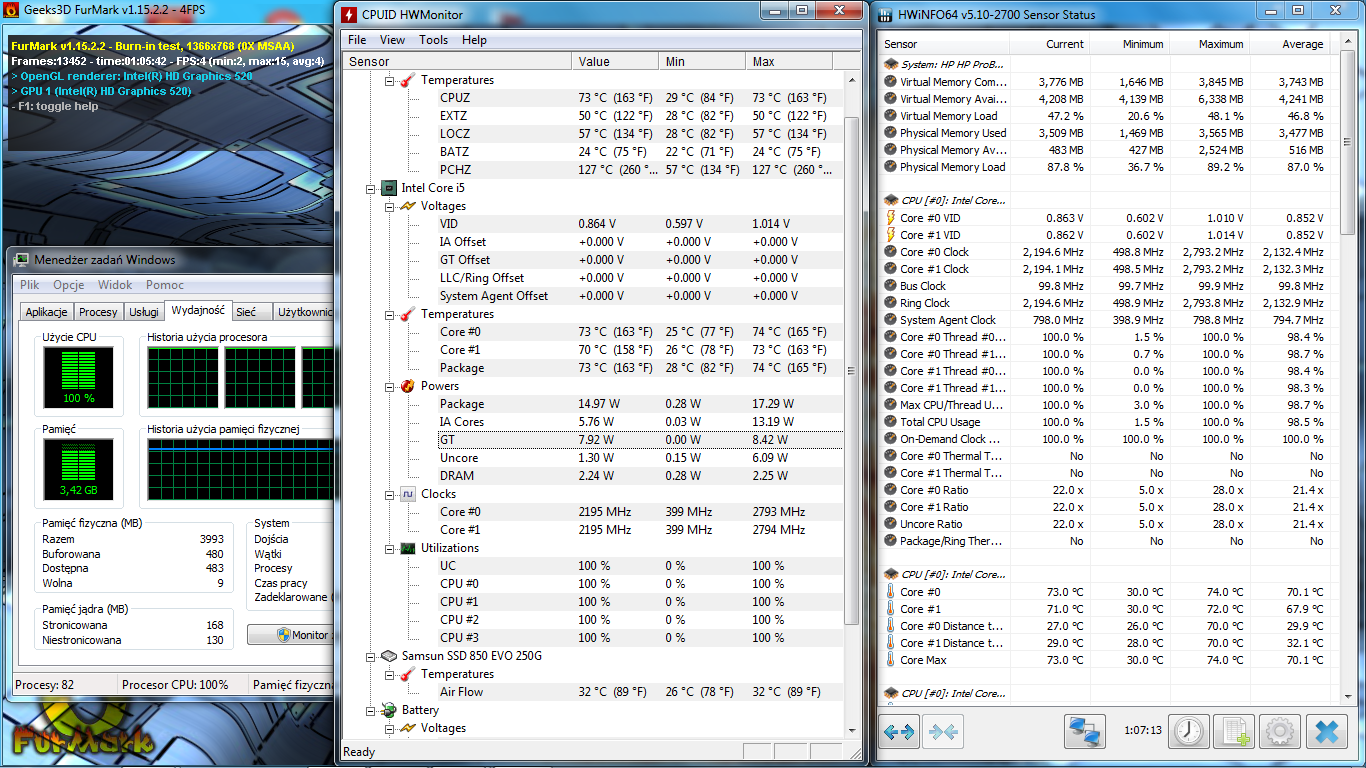Click the Sensor column header in HWMonitor
Screen dimensions: 1366x768
point(458,62)
